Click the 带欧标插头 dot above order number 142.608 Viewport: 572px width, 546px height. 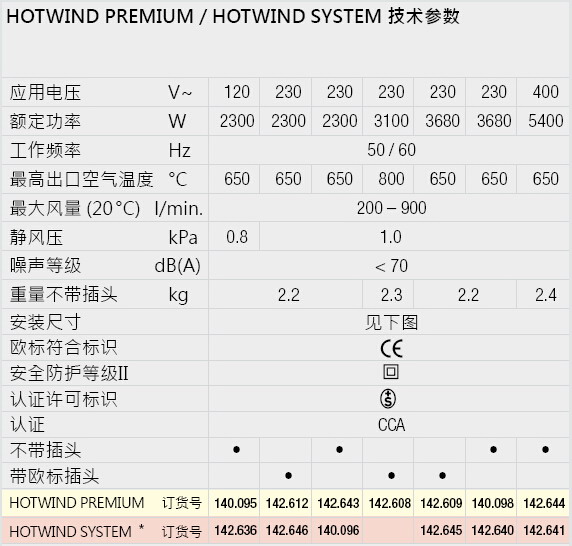click(391, 476)
